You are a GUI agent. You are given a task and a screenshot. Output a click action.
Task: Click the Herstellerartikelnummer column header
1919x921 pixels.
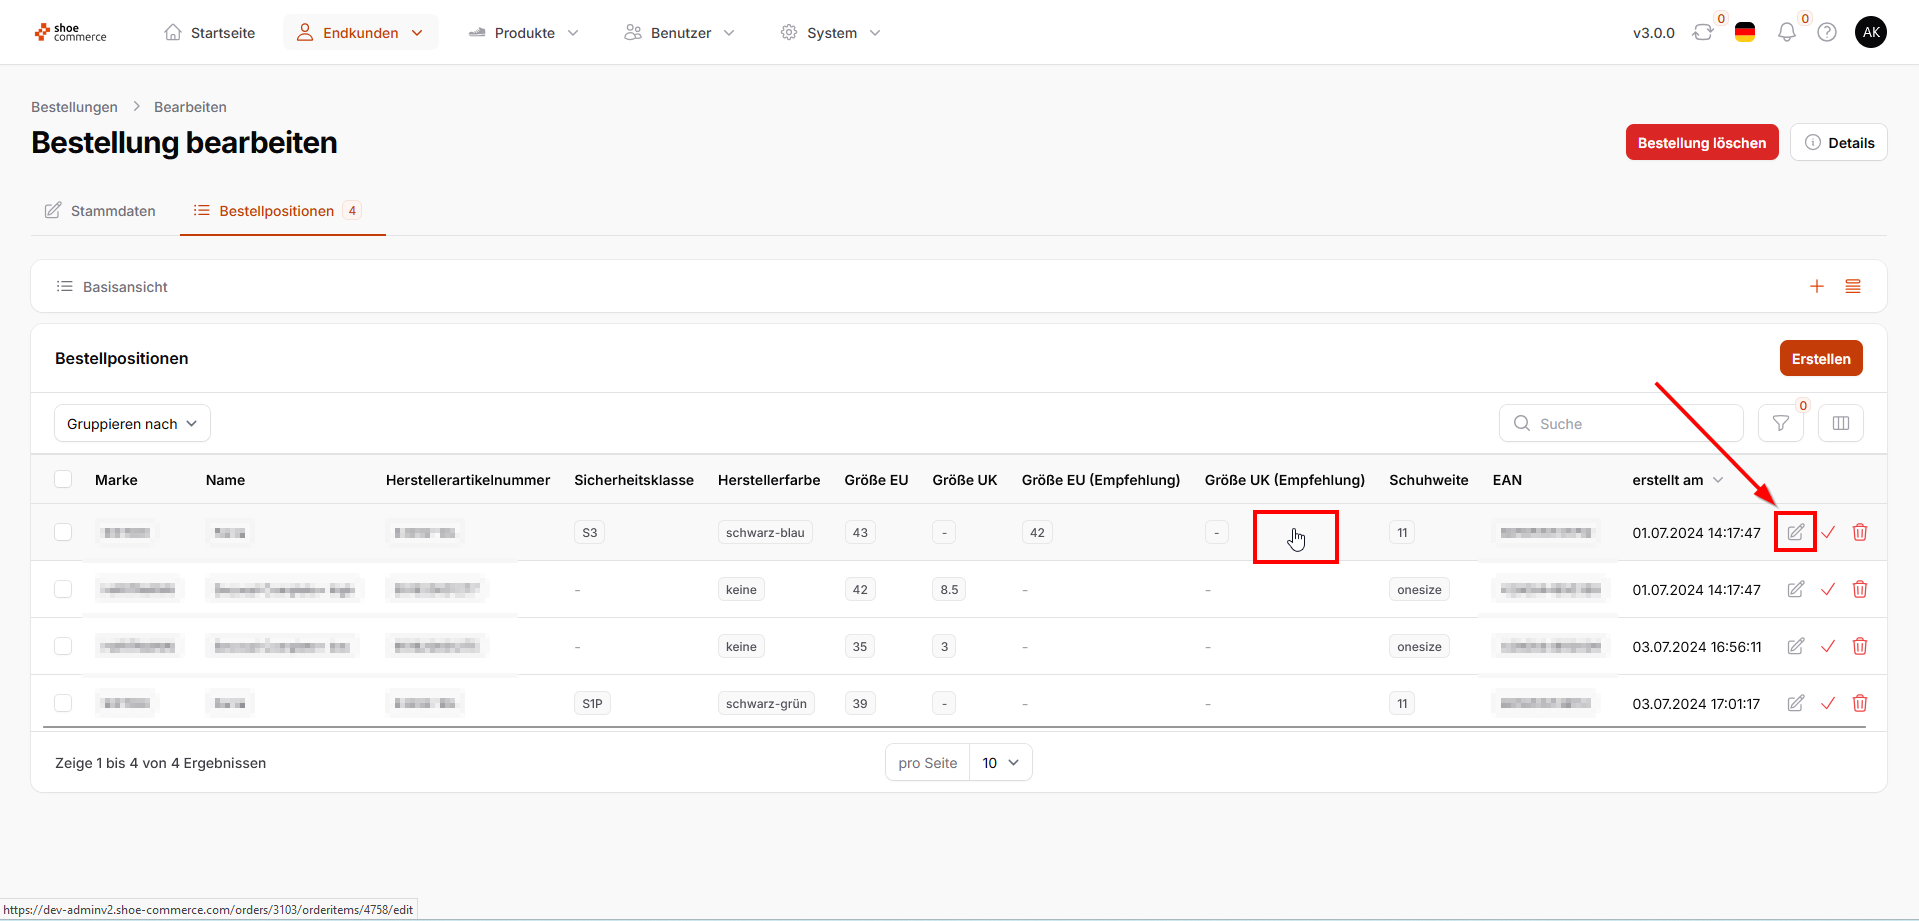click(468, 480)
